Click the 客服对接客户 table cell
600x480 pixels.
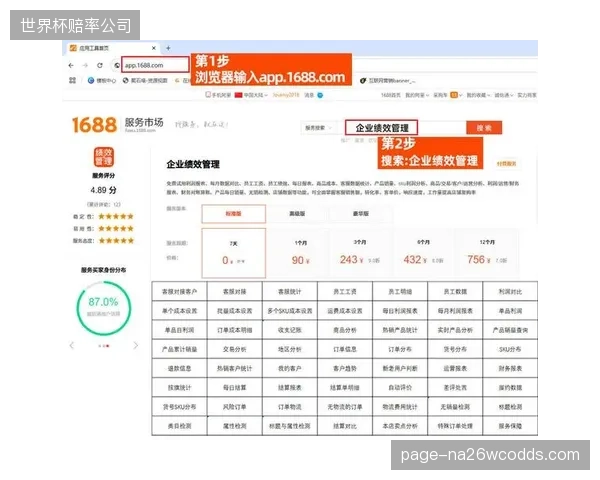pos(179,292)
